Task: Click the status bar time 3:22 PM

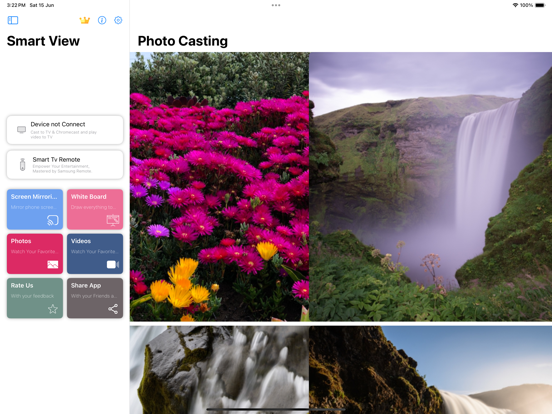Action: [x=16, y=5]
